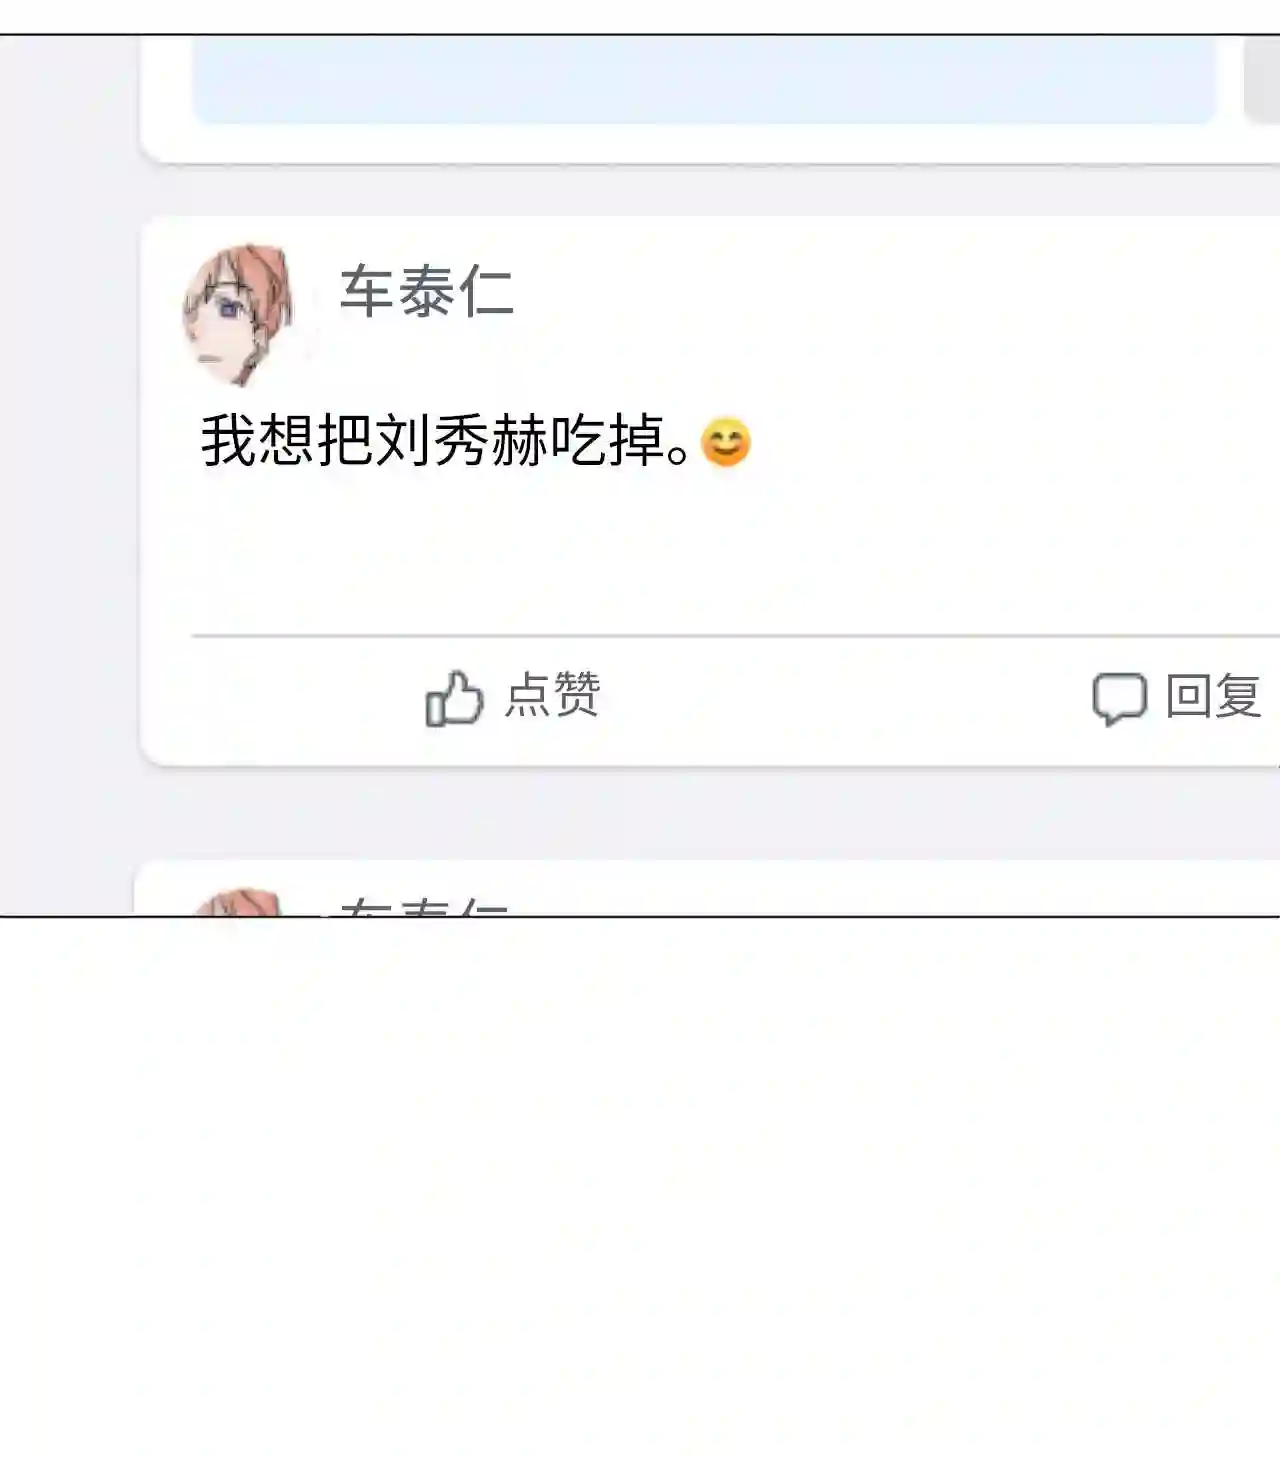Click the thumbs-up icon under the post
Viewport: 1280px width, 1457px height.
click(454, 697)
